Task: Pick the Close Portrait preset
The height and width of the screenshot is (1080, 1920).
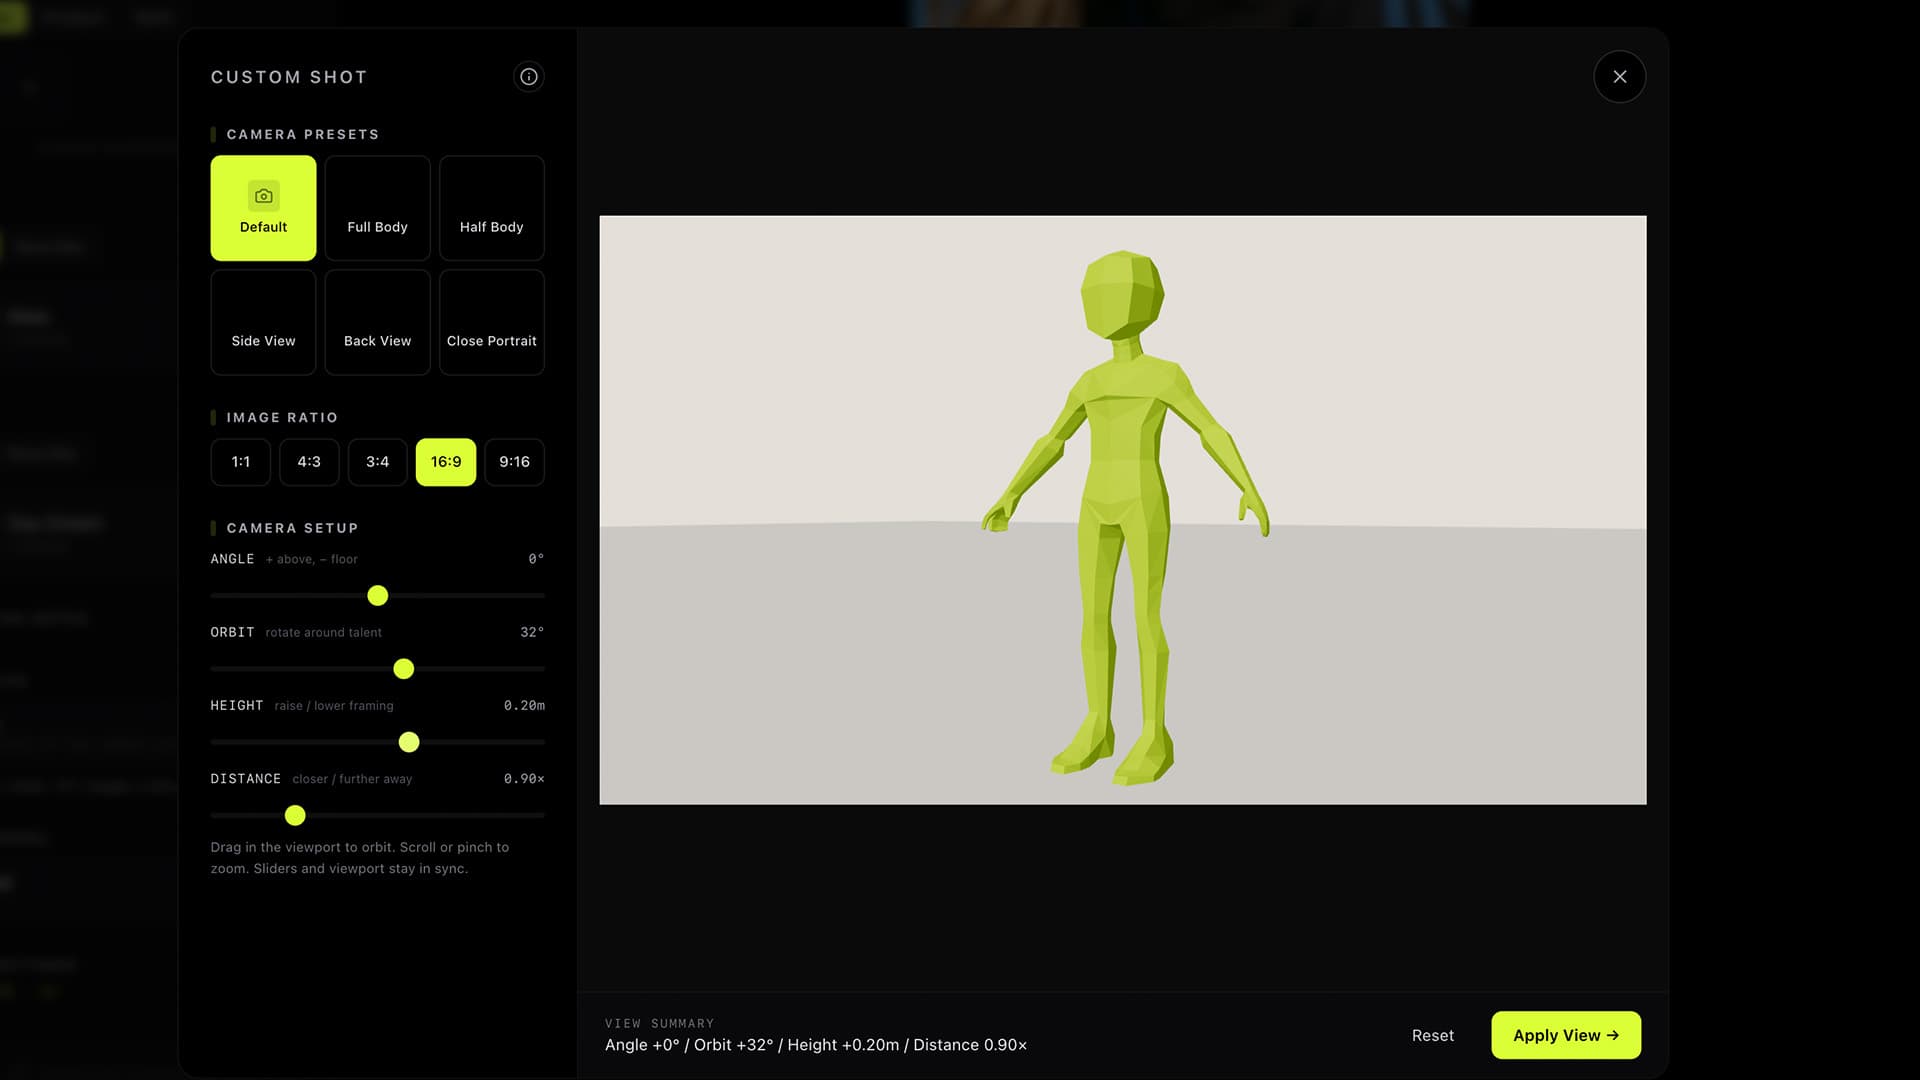Action: coord(491,322)
